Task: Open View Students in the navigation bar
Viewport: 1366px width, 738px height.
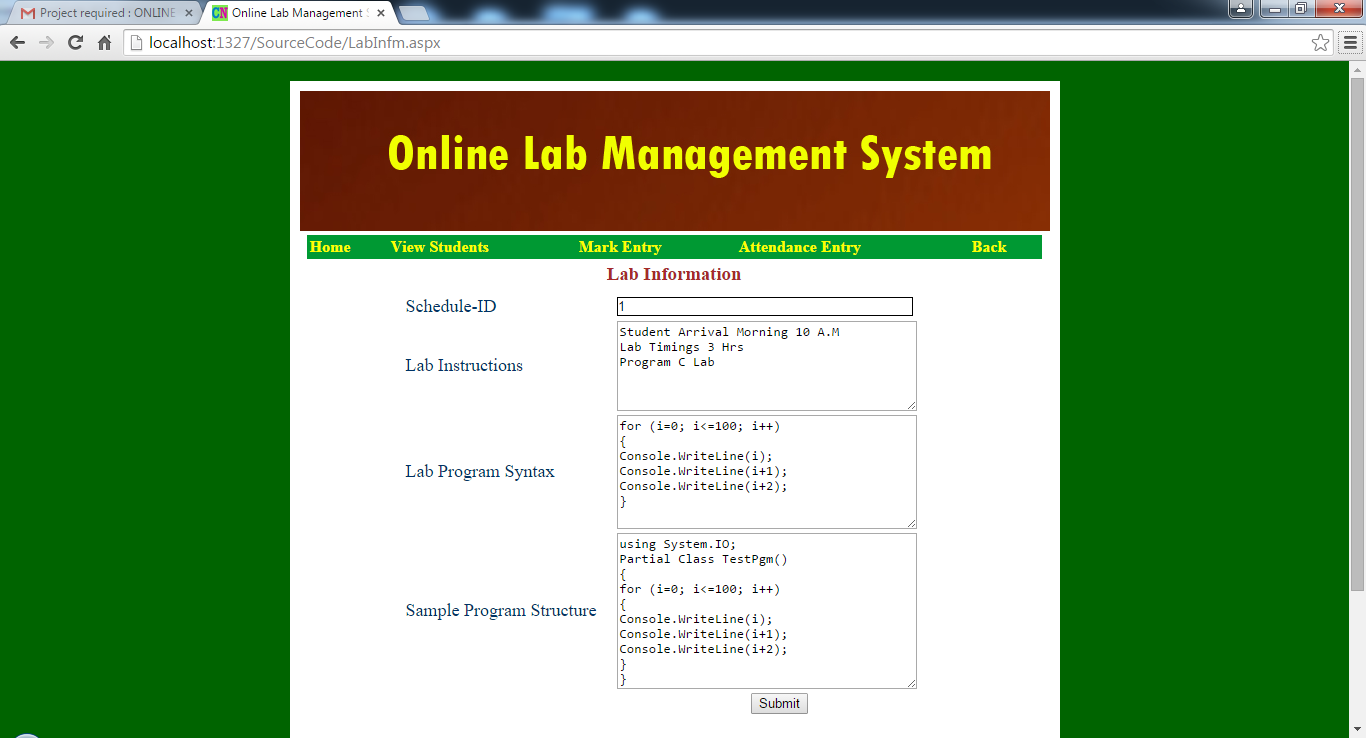Action: coord(439,247)
